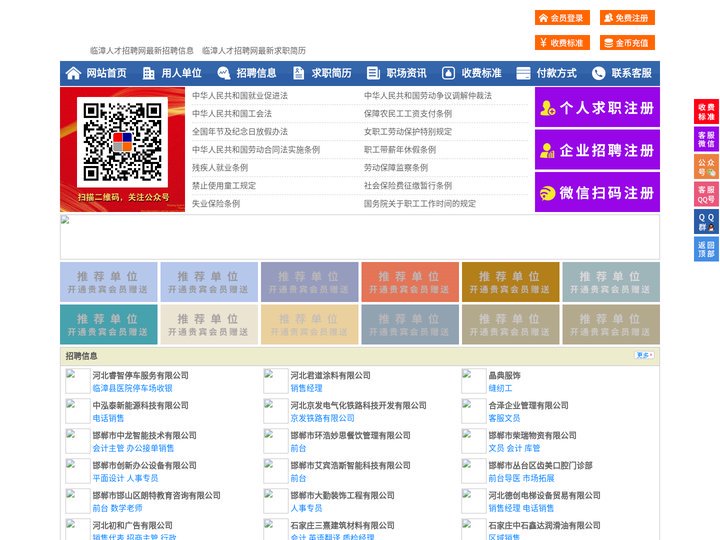The height and width of the screenshot is (540, 720).
Task: Open 女职工劳动保护特别规定 link
Action: click(x=408, y=131)
